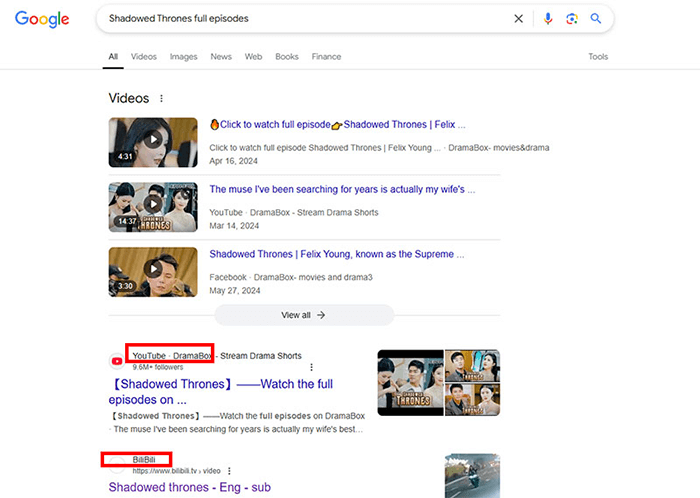Play the 4:31 video thumbnail
This screenshot has height=498, width=700.
153,142
